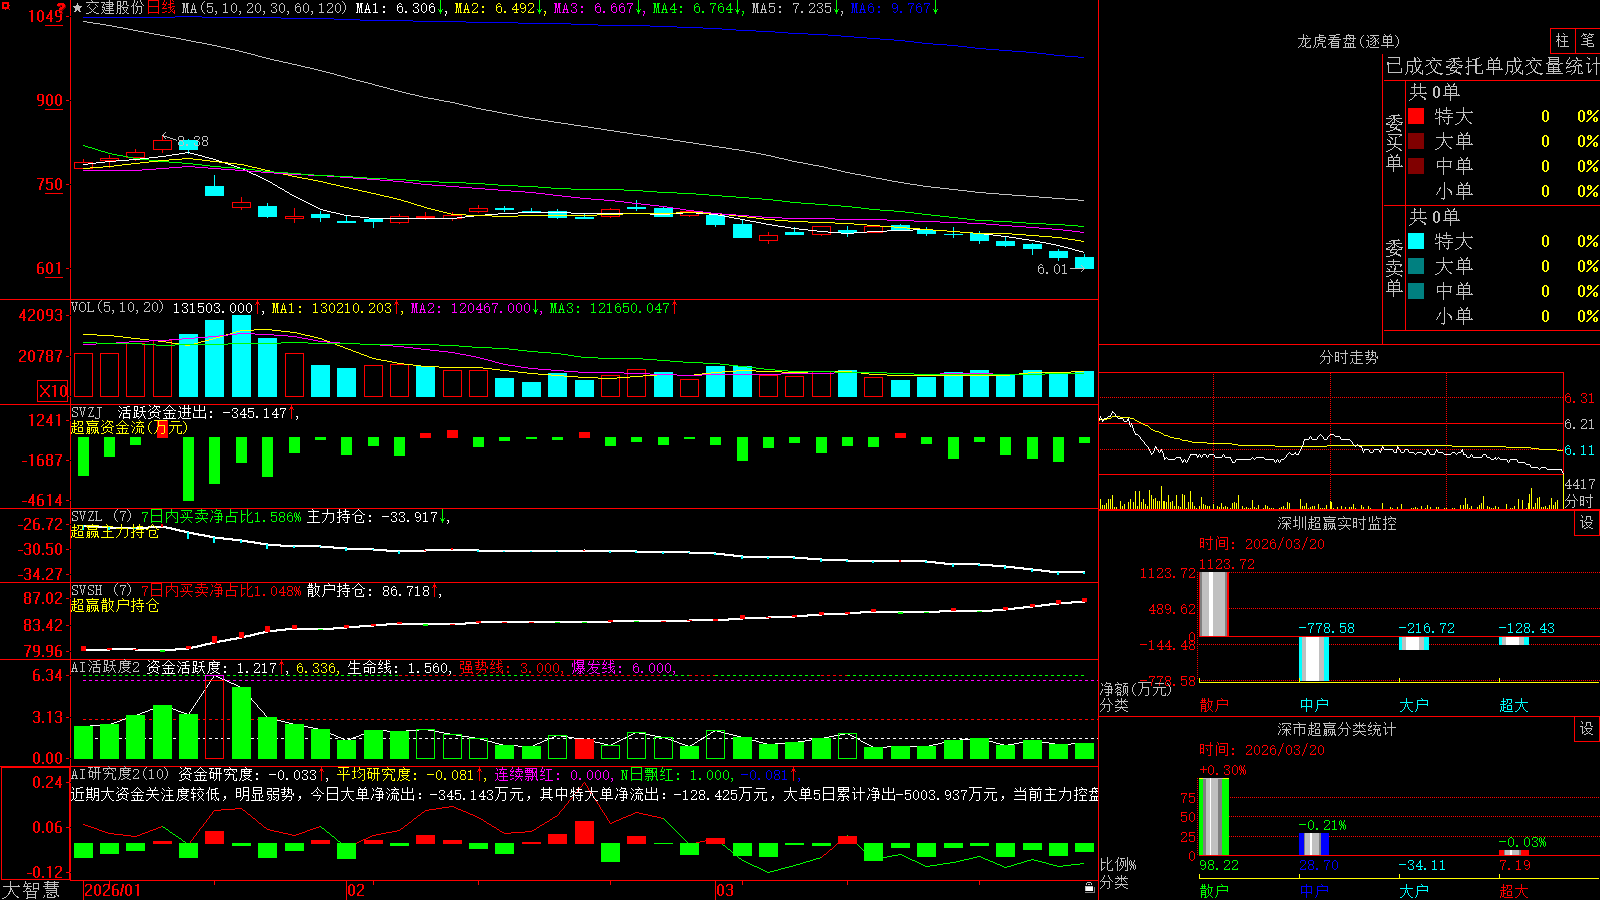
Task: Click the star icon beside 交建股份
Action: click(x=77, y=8)
